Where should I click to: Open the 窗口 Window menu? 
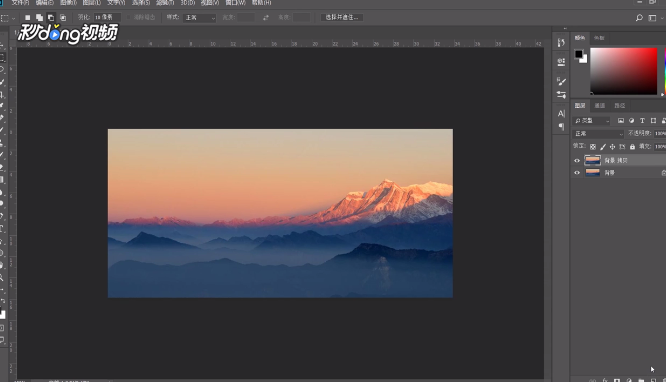pyautogui.click(x=235, y=3)
